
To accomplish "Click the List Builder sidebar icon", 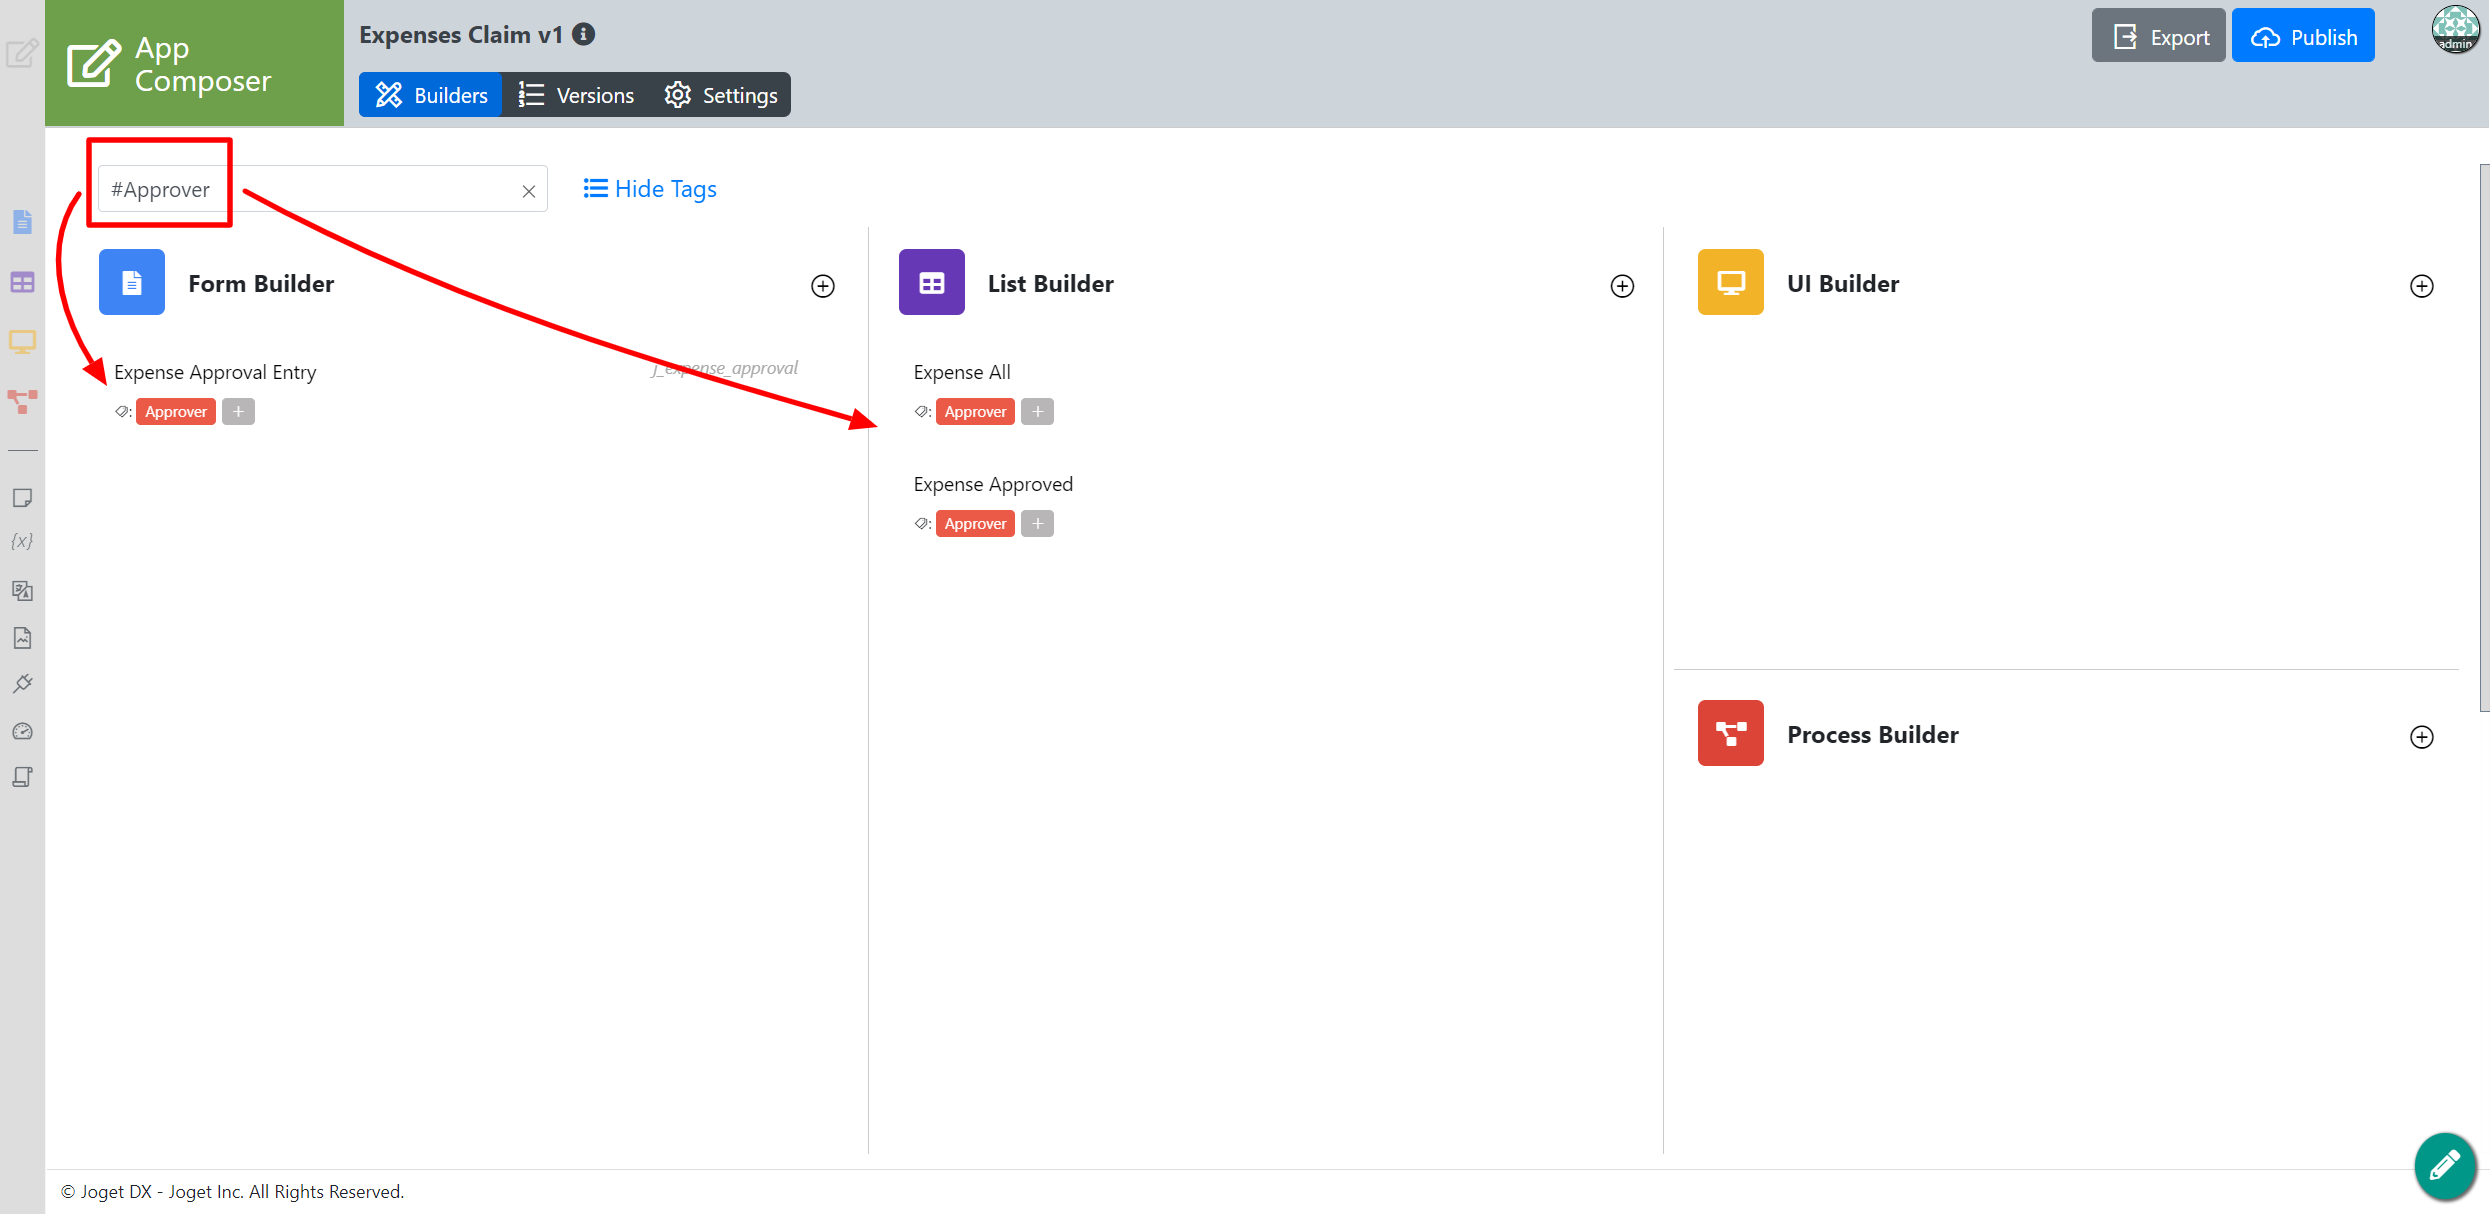I will (22, 283).
